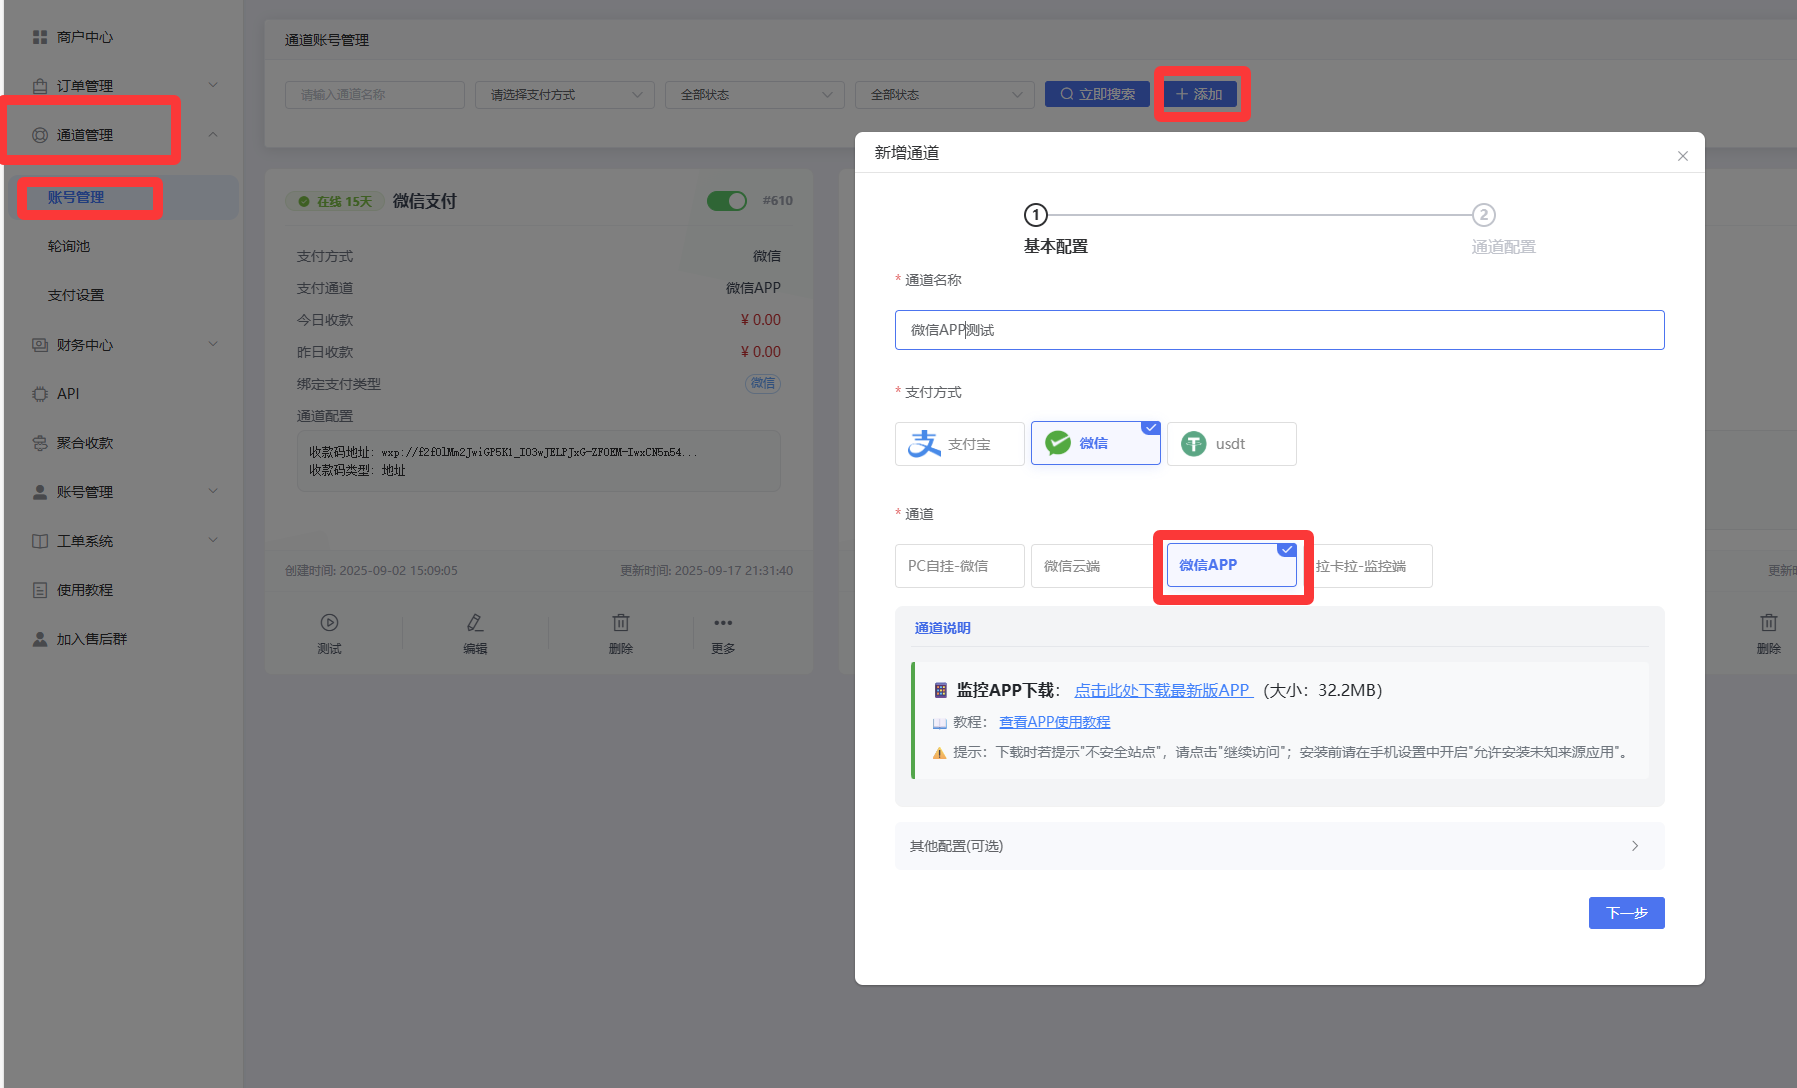Select the usdt payment method icon
The image size is (1797, 1088).
click(1194, 444)
